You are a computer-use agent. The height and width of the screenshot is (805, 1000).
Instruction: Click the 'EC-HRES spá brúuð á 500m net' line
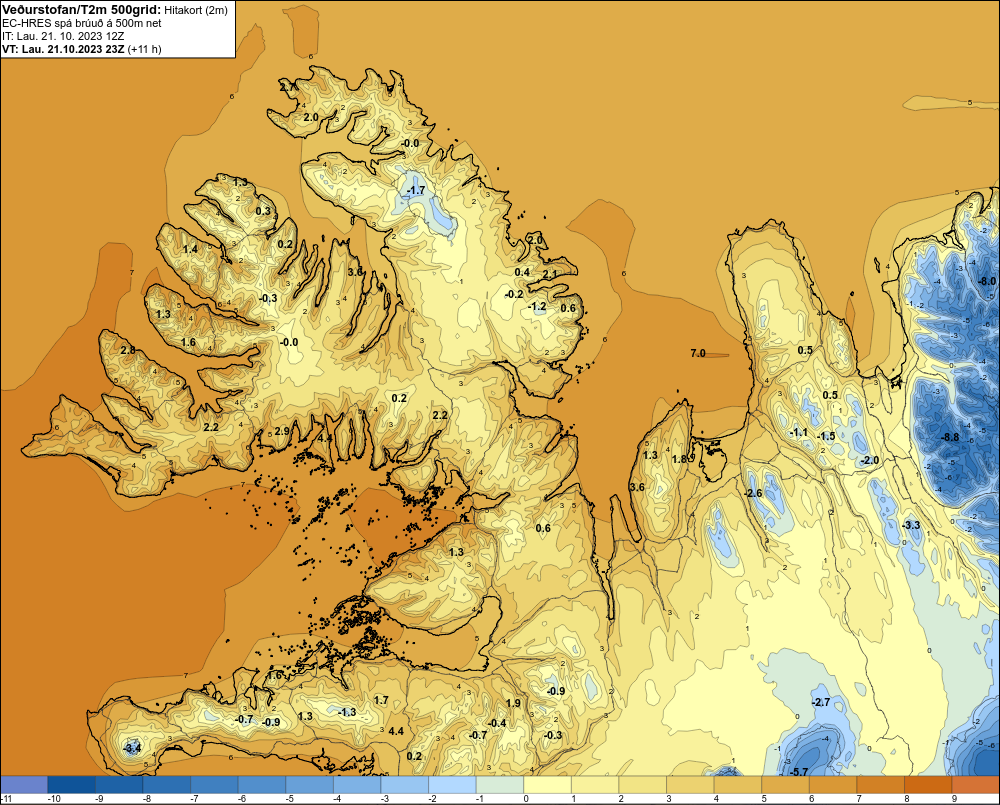pos(82,23)
